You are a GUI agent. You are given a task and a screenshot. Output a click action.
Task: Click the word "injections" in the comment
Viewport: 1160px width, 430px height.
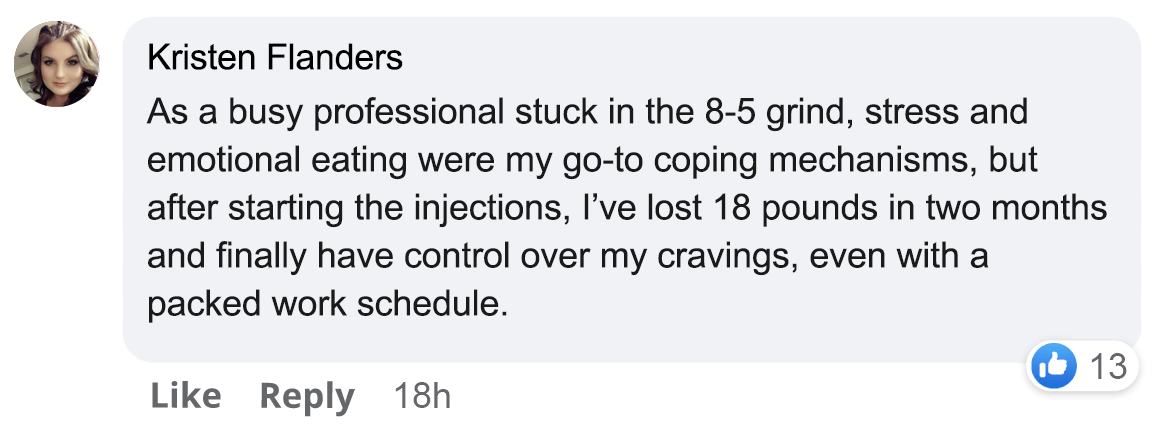pos(489,209)
